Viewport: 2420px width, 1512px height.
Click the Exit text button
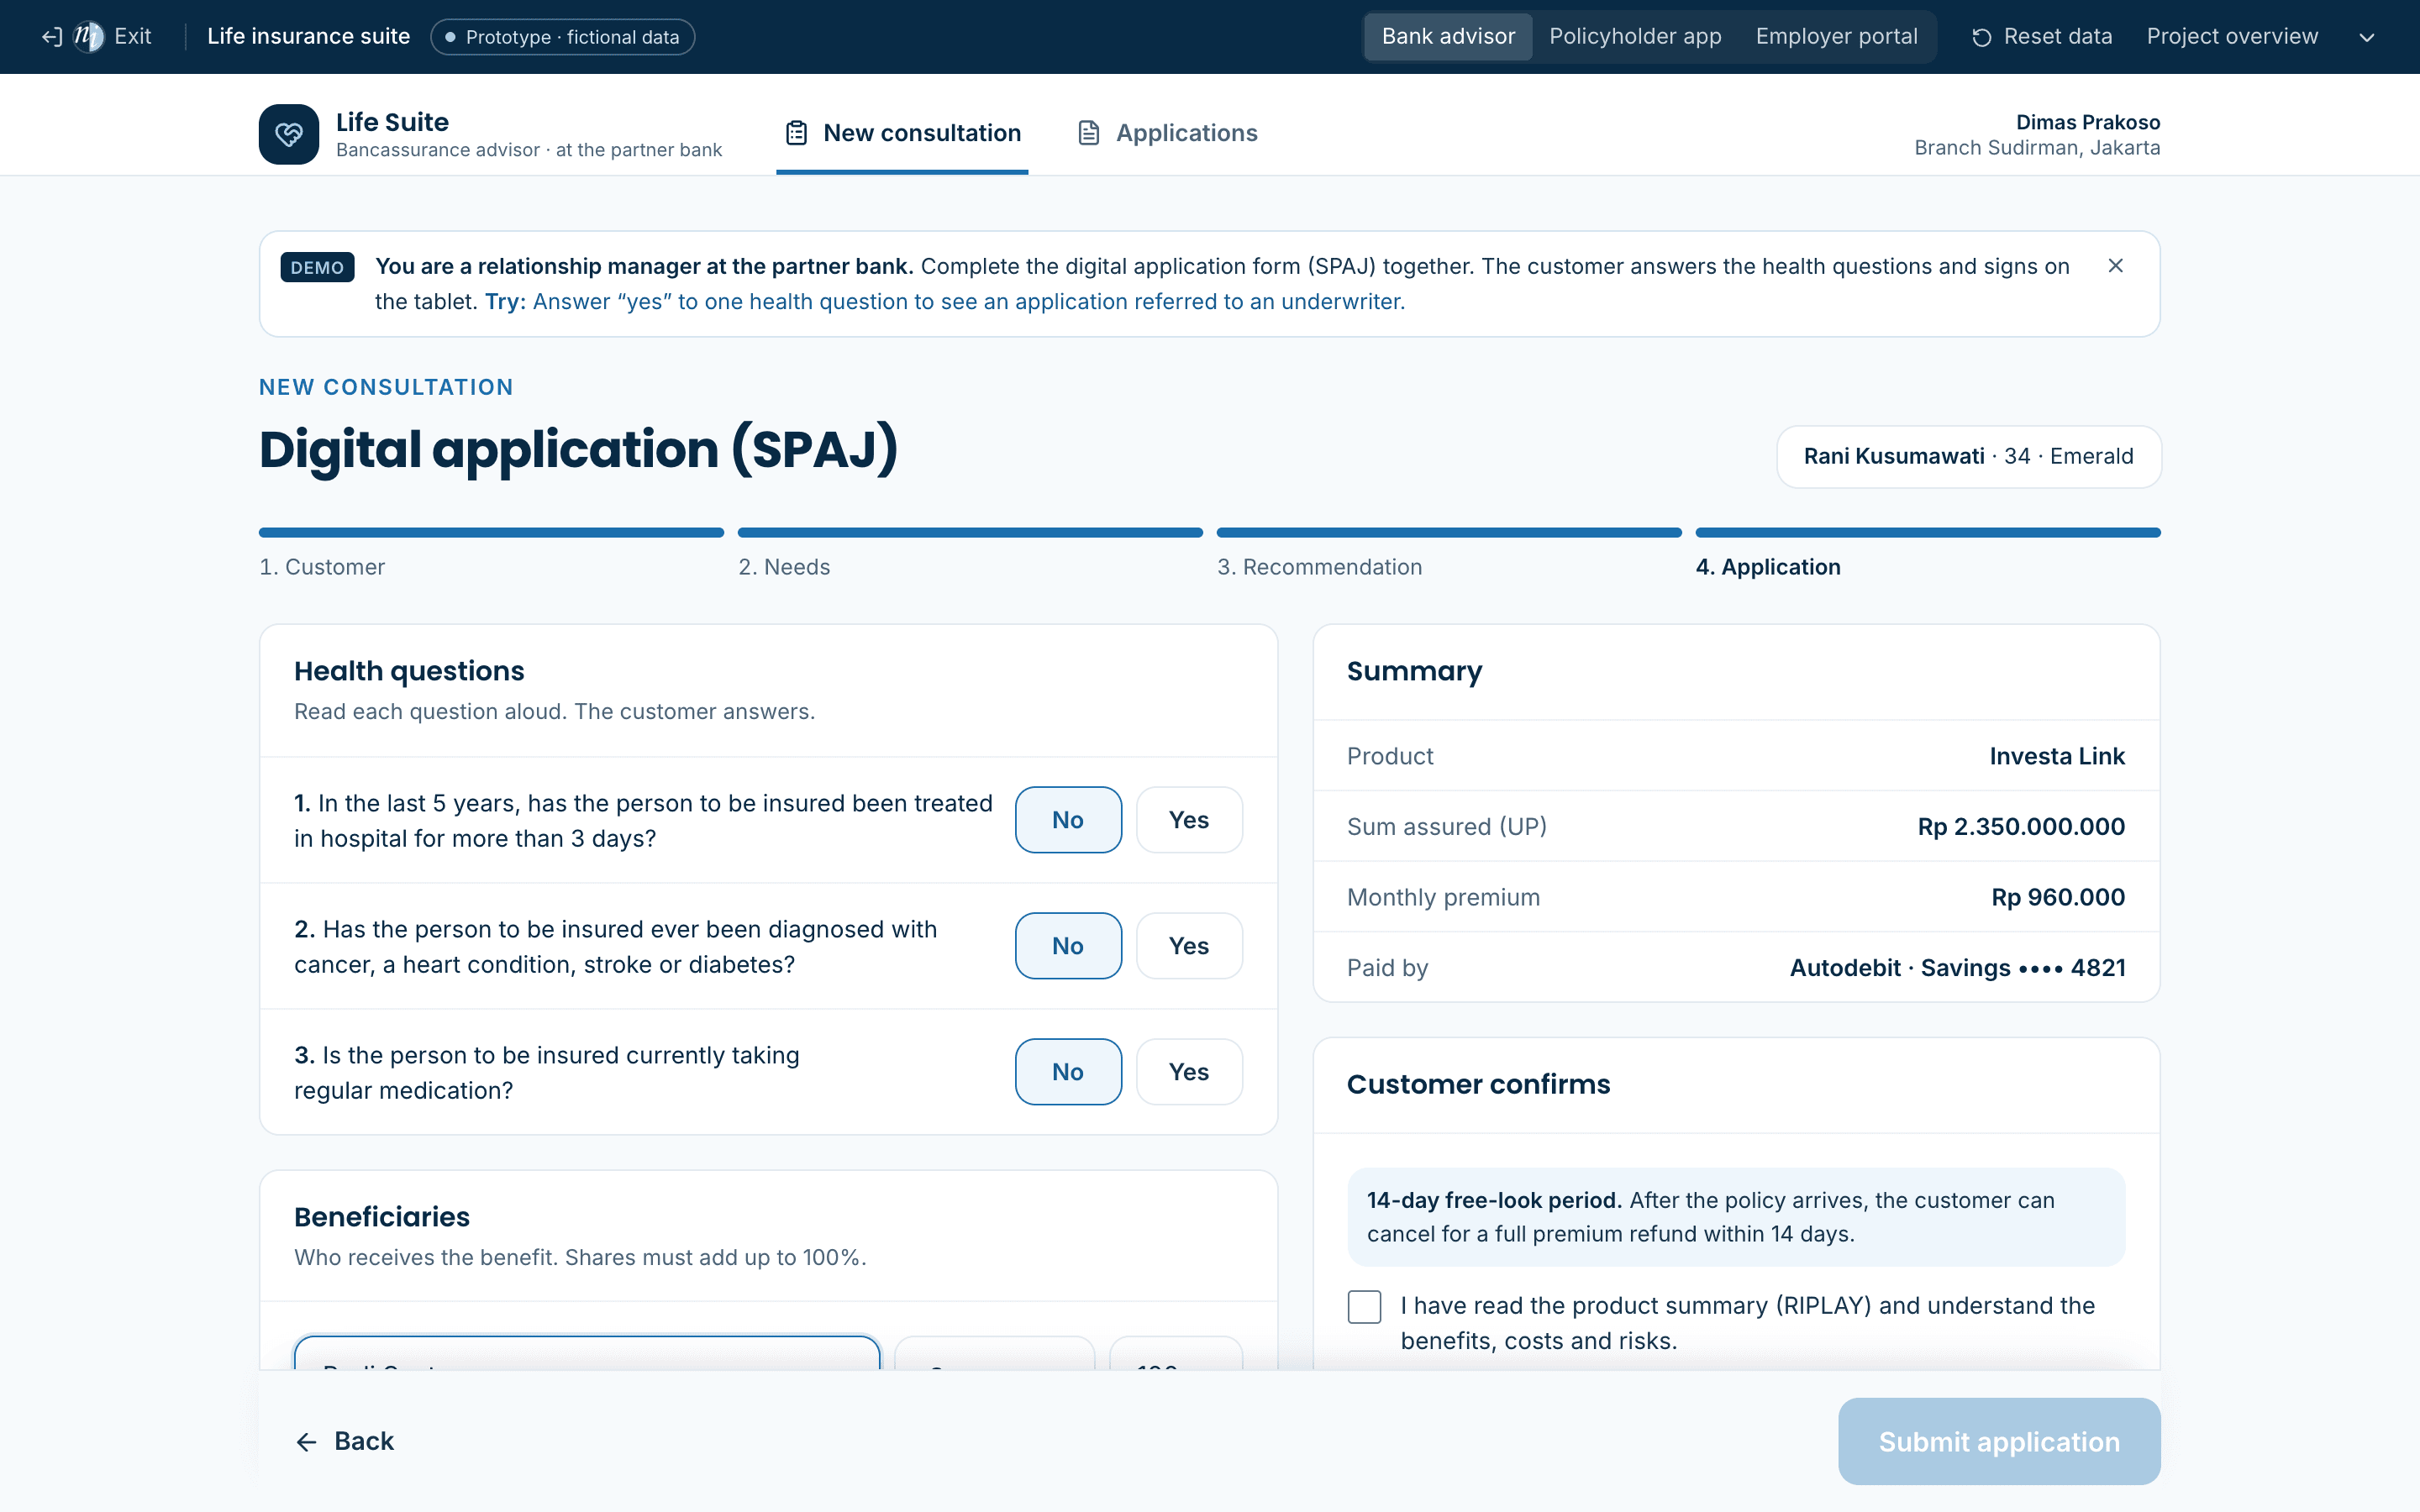(133, 37)
